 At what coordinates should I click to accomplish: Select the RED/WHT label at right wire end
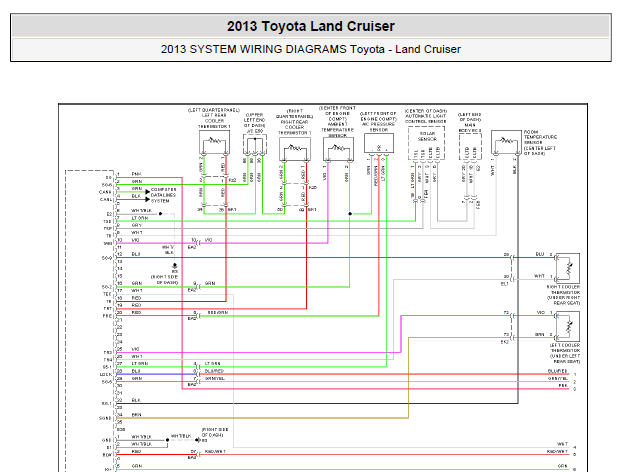click(x=558, y=452)
